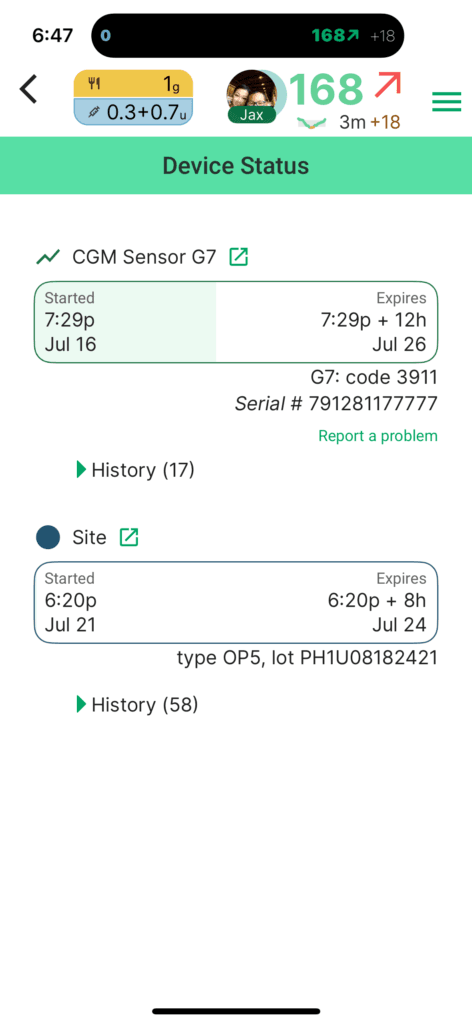
Task: Tap the mini glucose graph icon
Action: 311,122
